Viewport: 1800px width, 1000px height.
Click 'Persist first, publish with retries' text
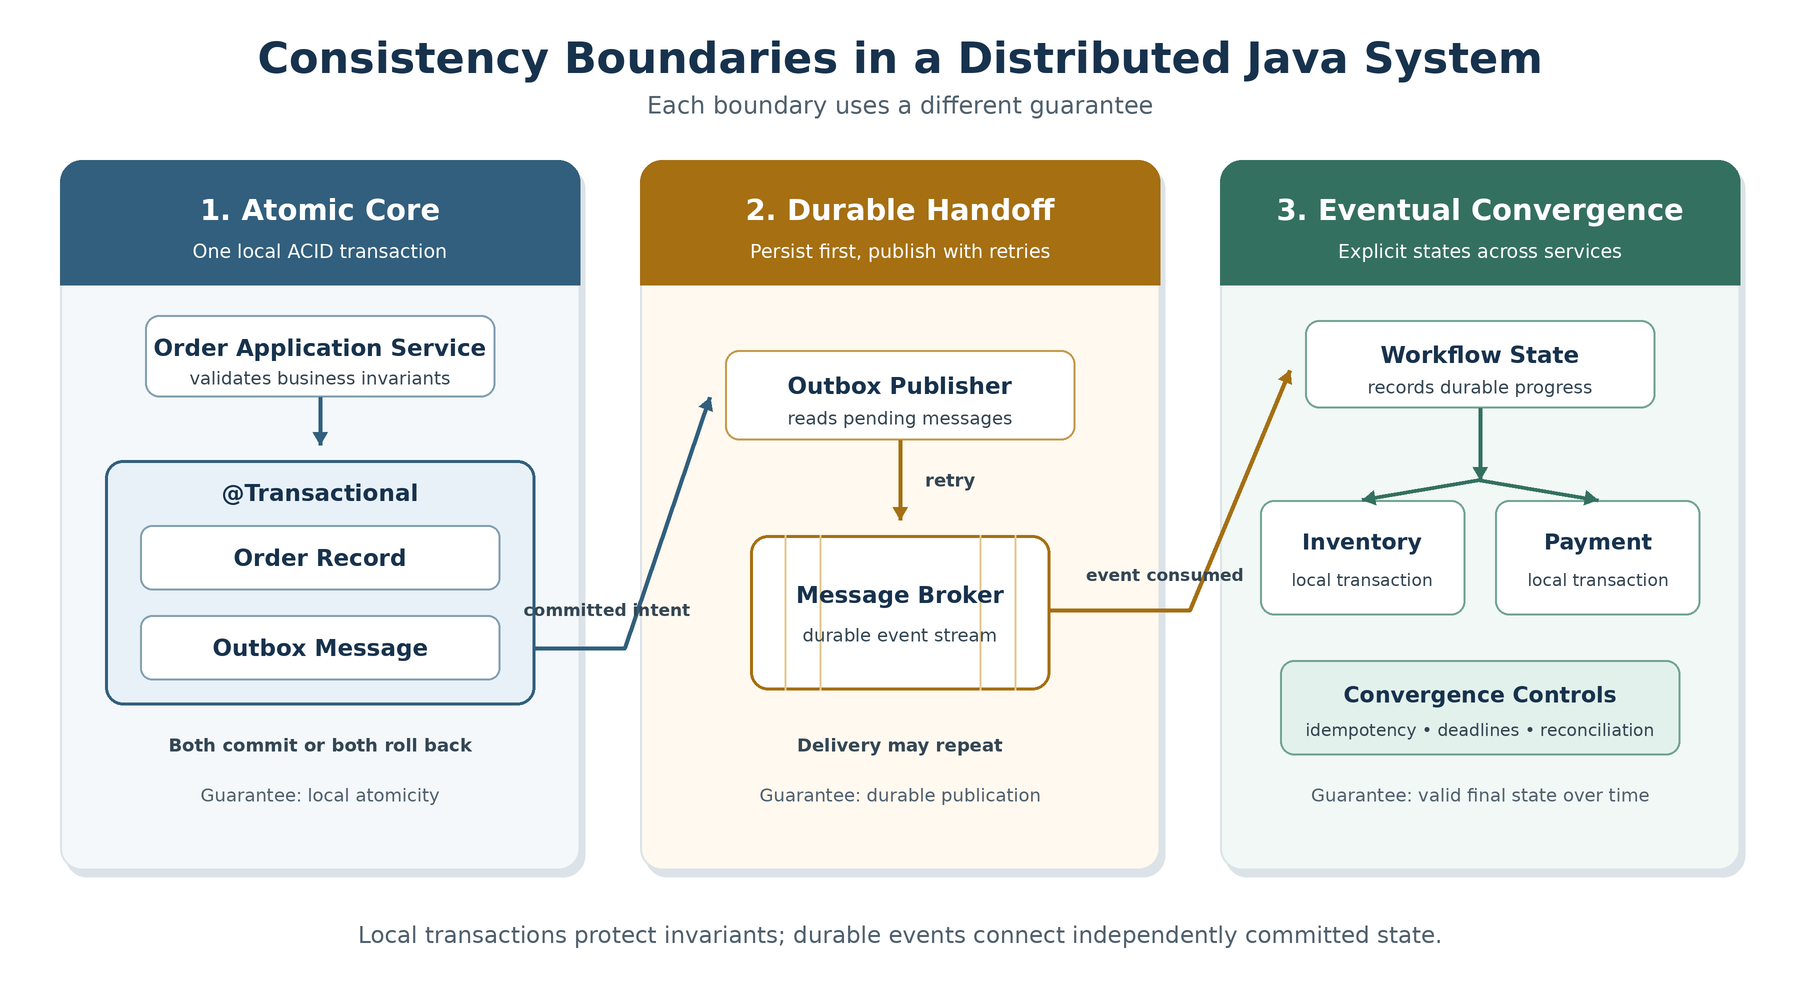click(x=900, y=251)
